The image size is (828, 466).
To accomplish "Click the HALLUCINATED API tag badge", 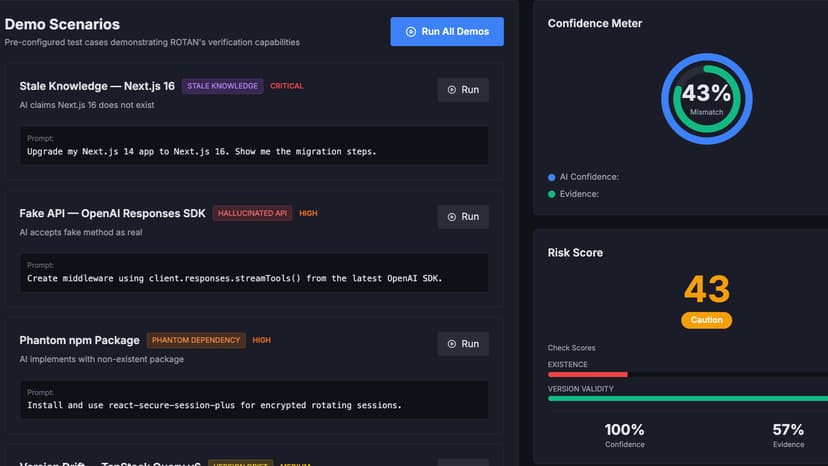I will (252, 213).
